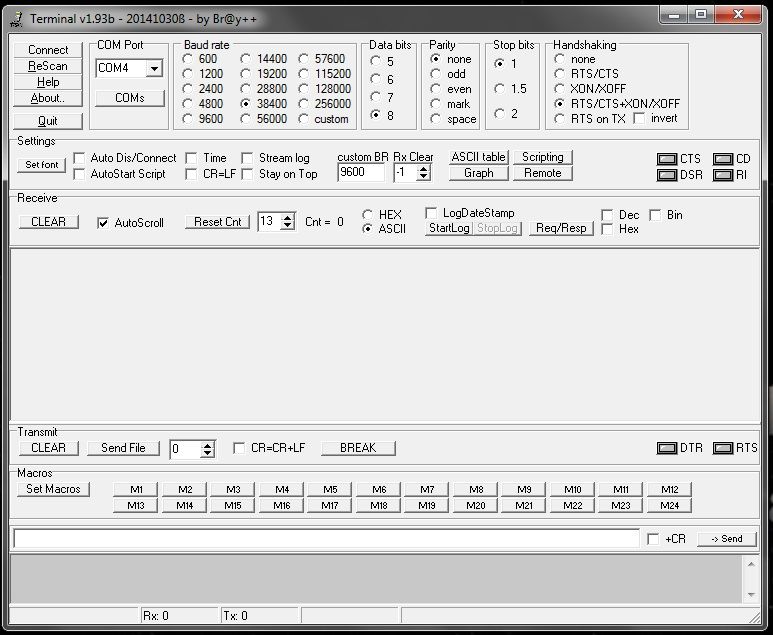Click Send File button

(x=123, y=448)
